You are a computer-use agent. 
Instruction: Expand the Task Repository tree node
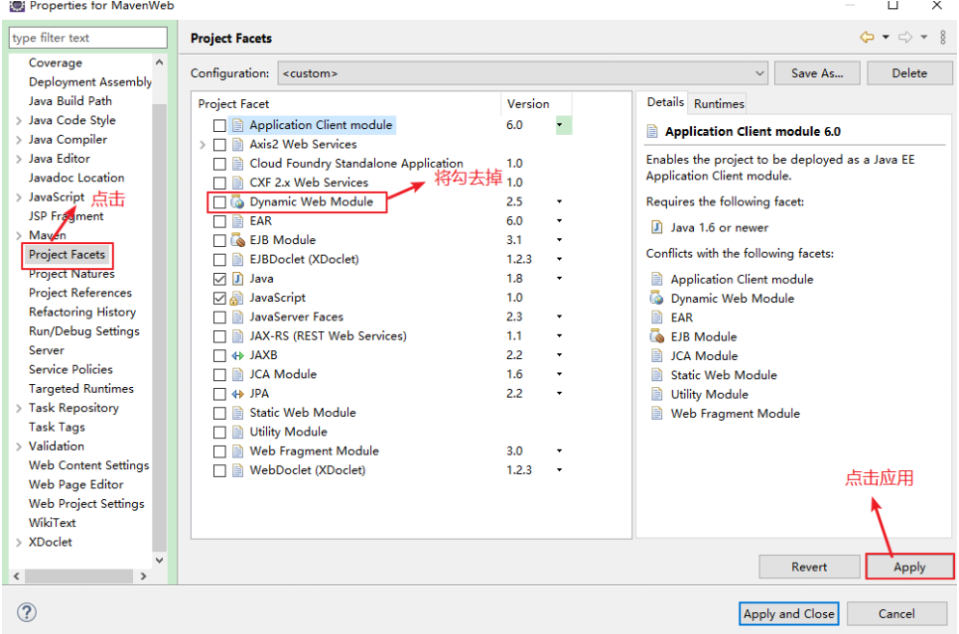tap(18, 408)
